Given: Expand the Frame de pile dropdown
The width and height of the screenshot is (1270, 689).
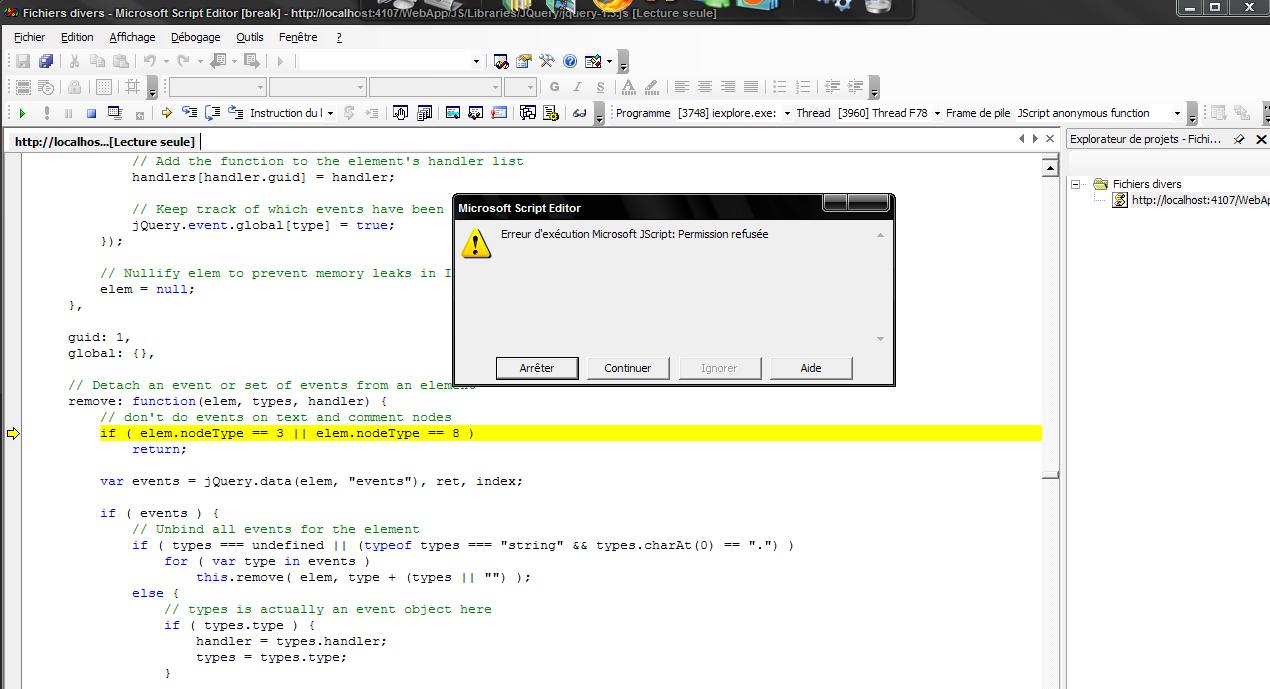Looking at the screenshot, I should 1177,114.
